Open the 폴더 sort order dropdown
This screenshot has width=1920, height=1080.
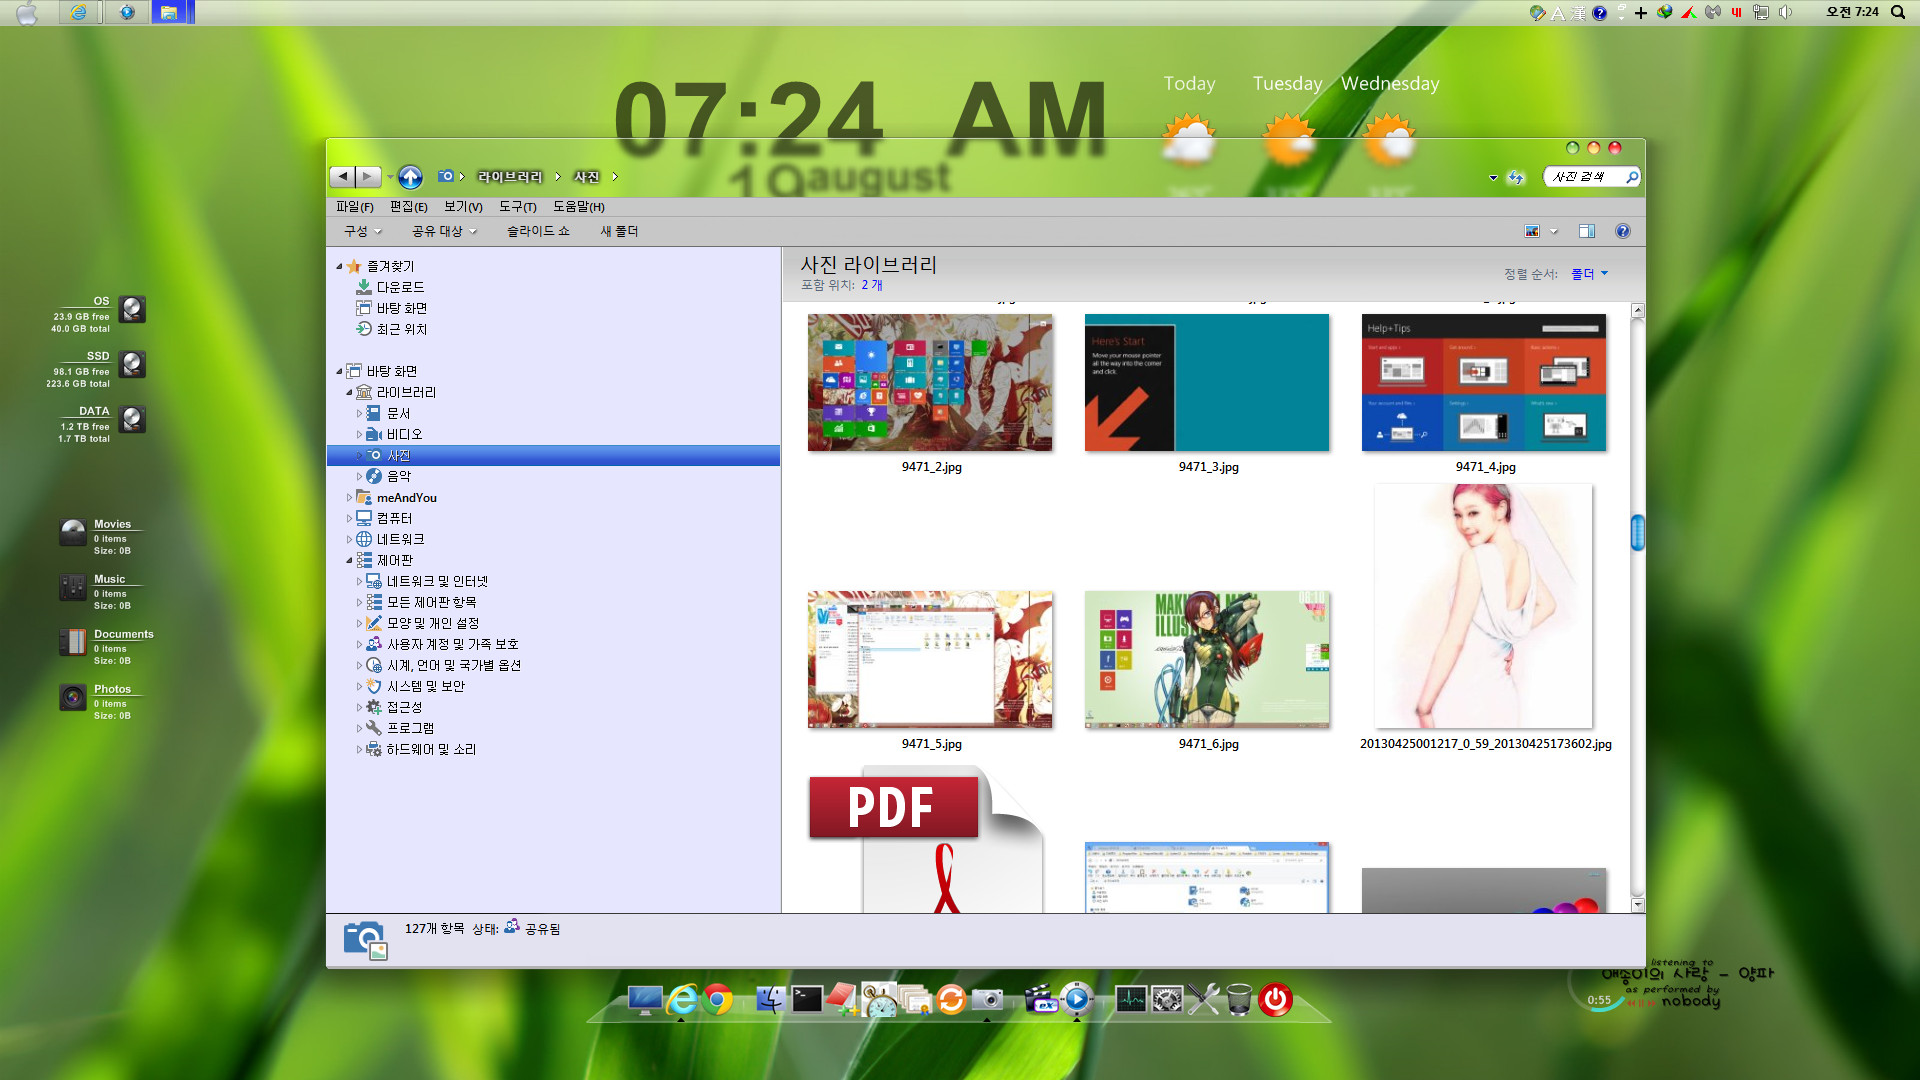1590,273
